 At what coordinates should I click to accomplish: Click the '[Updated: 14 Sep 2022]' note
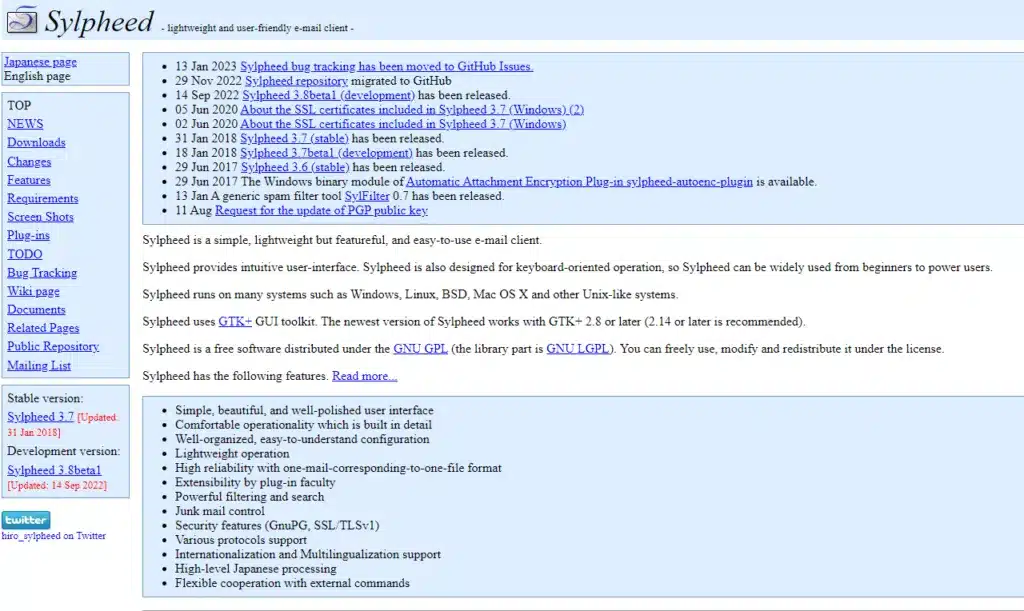(x=57, y=486)
